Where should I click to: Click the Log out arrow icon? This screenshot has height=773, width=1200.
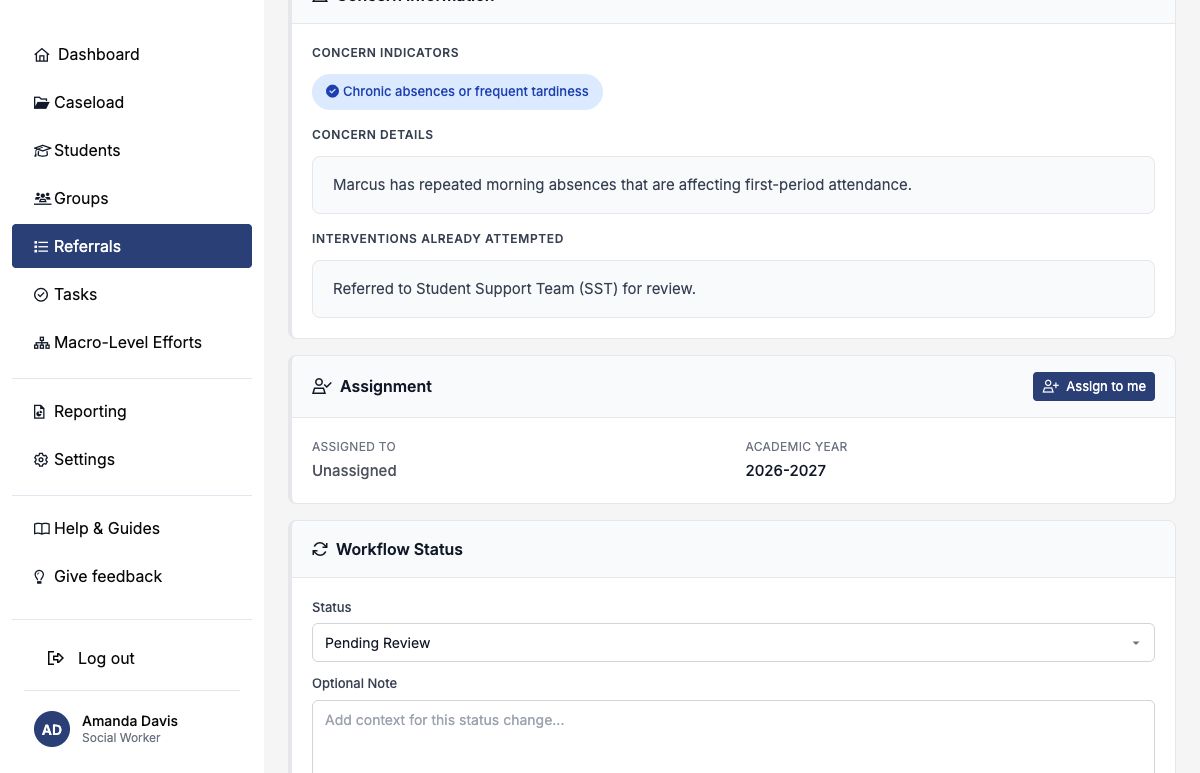tap(56, 658)
